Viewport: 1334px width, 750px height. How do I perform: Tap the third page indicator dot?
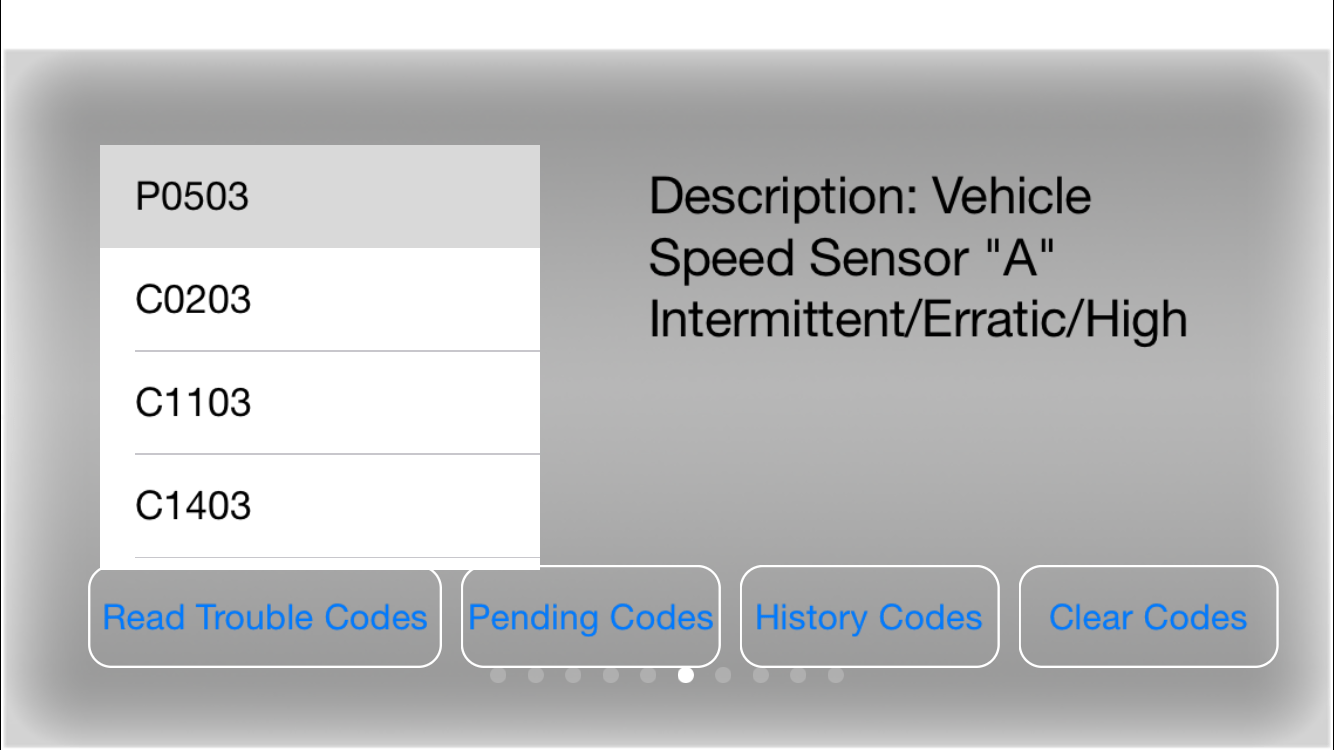pyautogui.click(x=573, y=675)
